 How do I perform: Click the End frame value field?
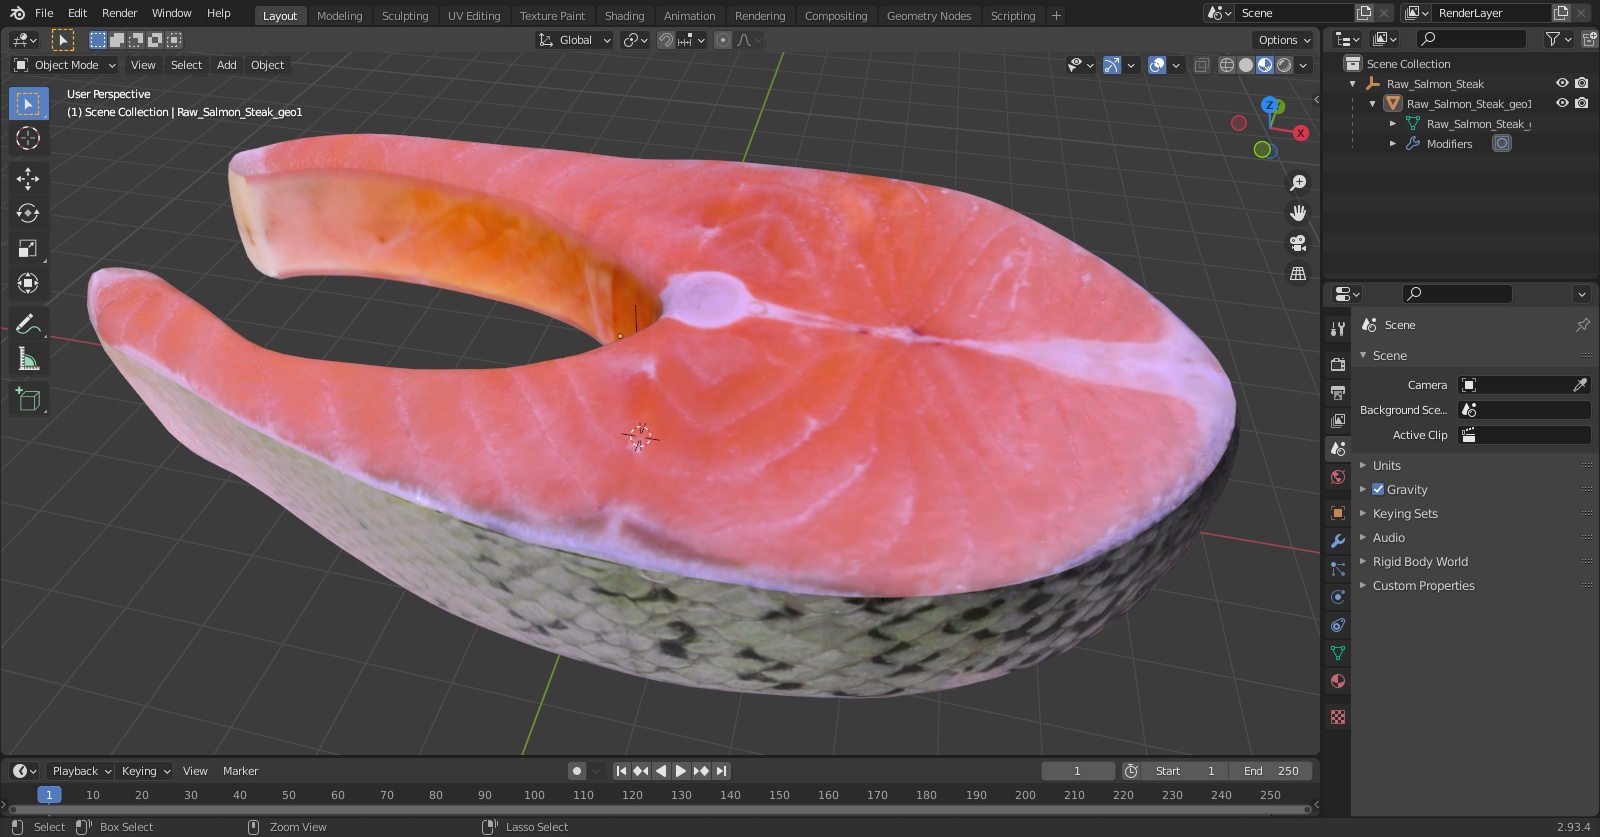click(1271, 771)
